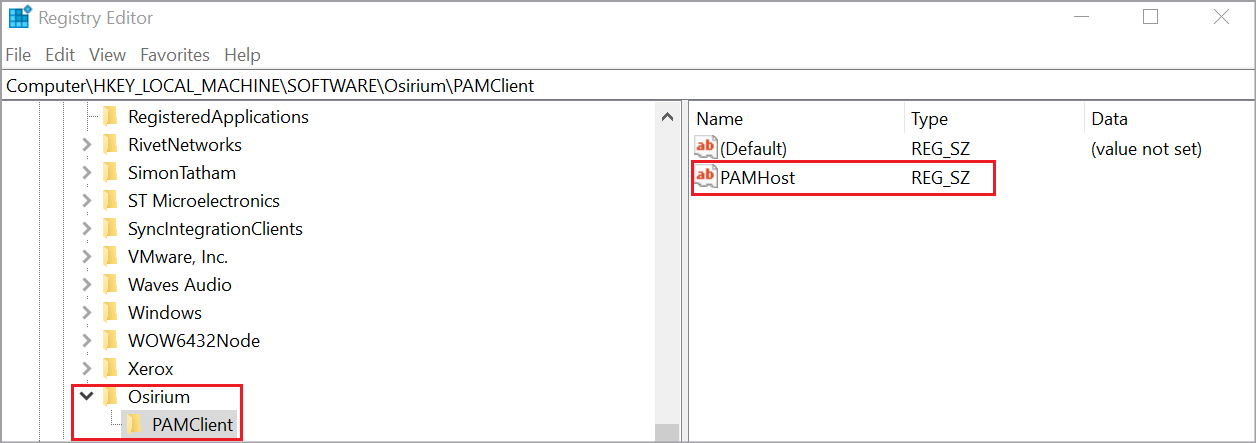1256x443 pixels.
Task: Click the registry path address bar
Action: [x=600, y=86]
